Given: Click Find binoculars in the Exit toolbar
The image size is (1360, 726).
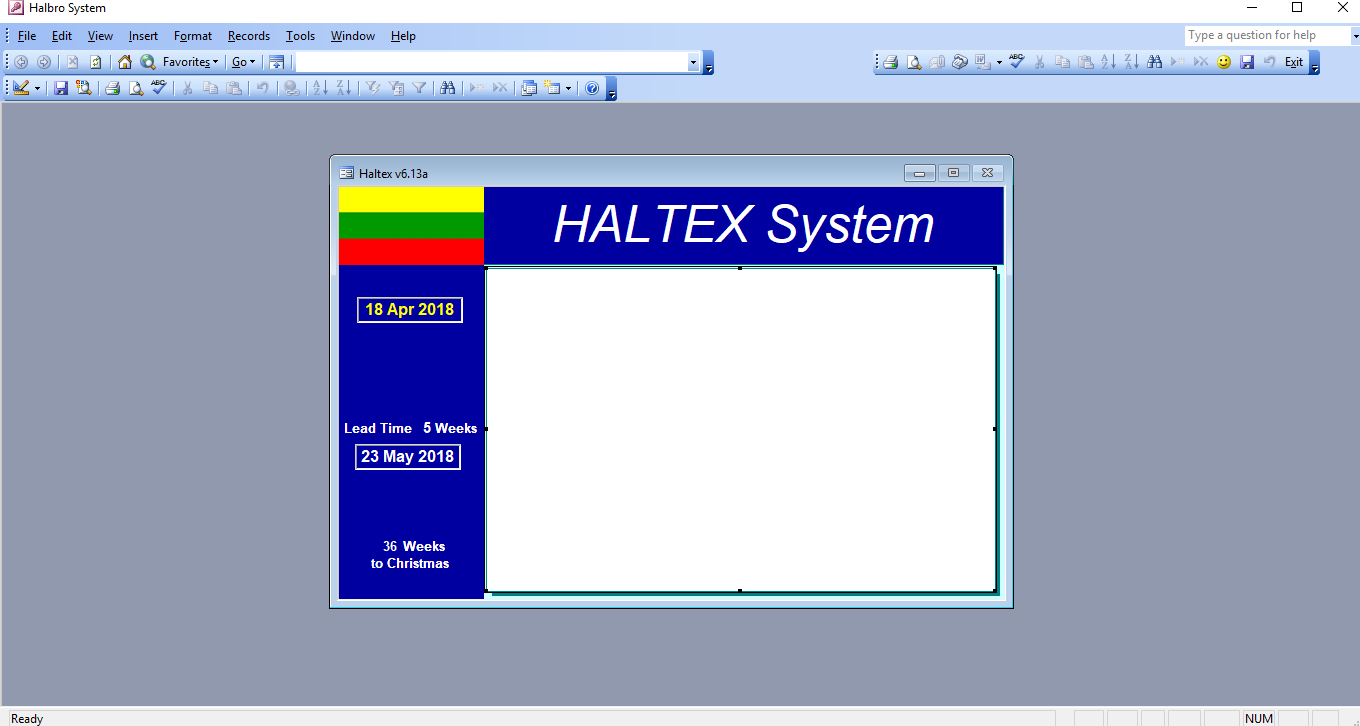Looking at the screenshot, I should (x=1155, y=62).
